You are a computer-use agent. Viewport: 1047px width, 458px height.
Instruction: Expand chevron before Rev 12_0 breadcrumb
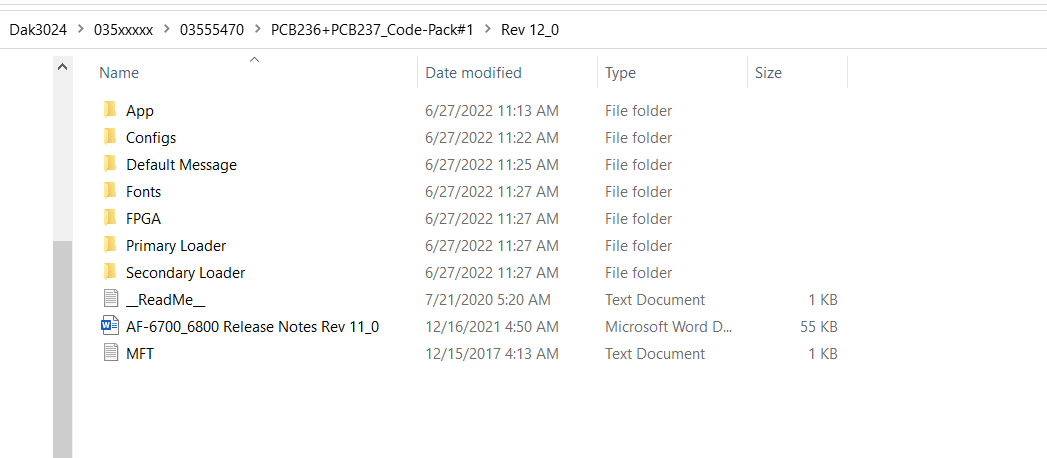click(x=488, y=30)
